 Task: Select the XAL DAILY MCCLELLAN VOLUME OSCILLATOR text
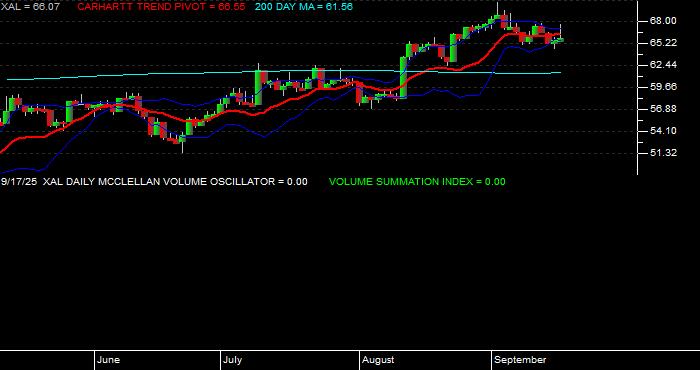coord(158,182)
